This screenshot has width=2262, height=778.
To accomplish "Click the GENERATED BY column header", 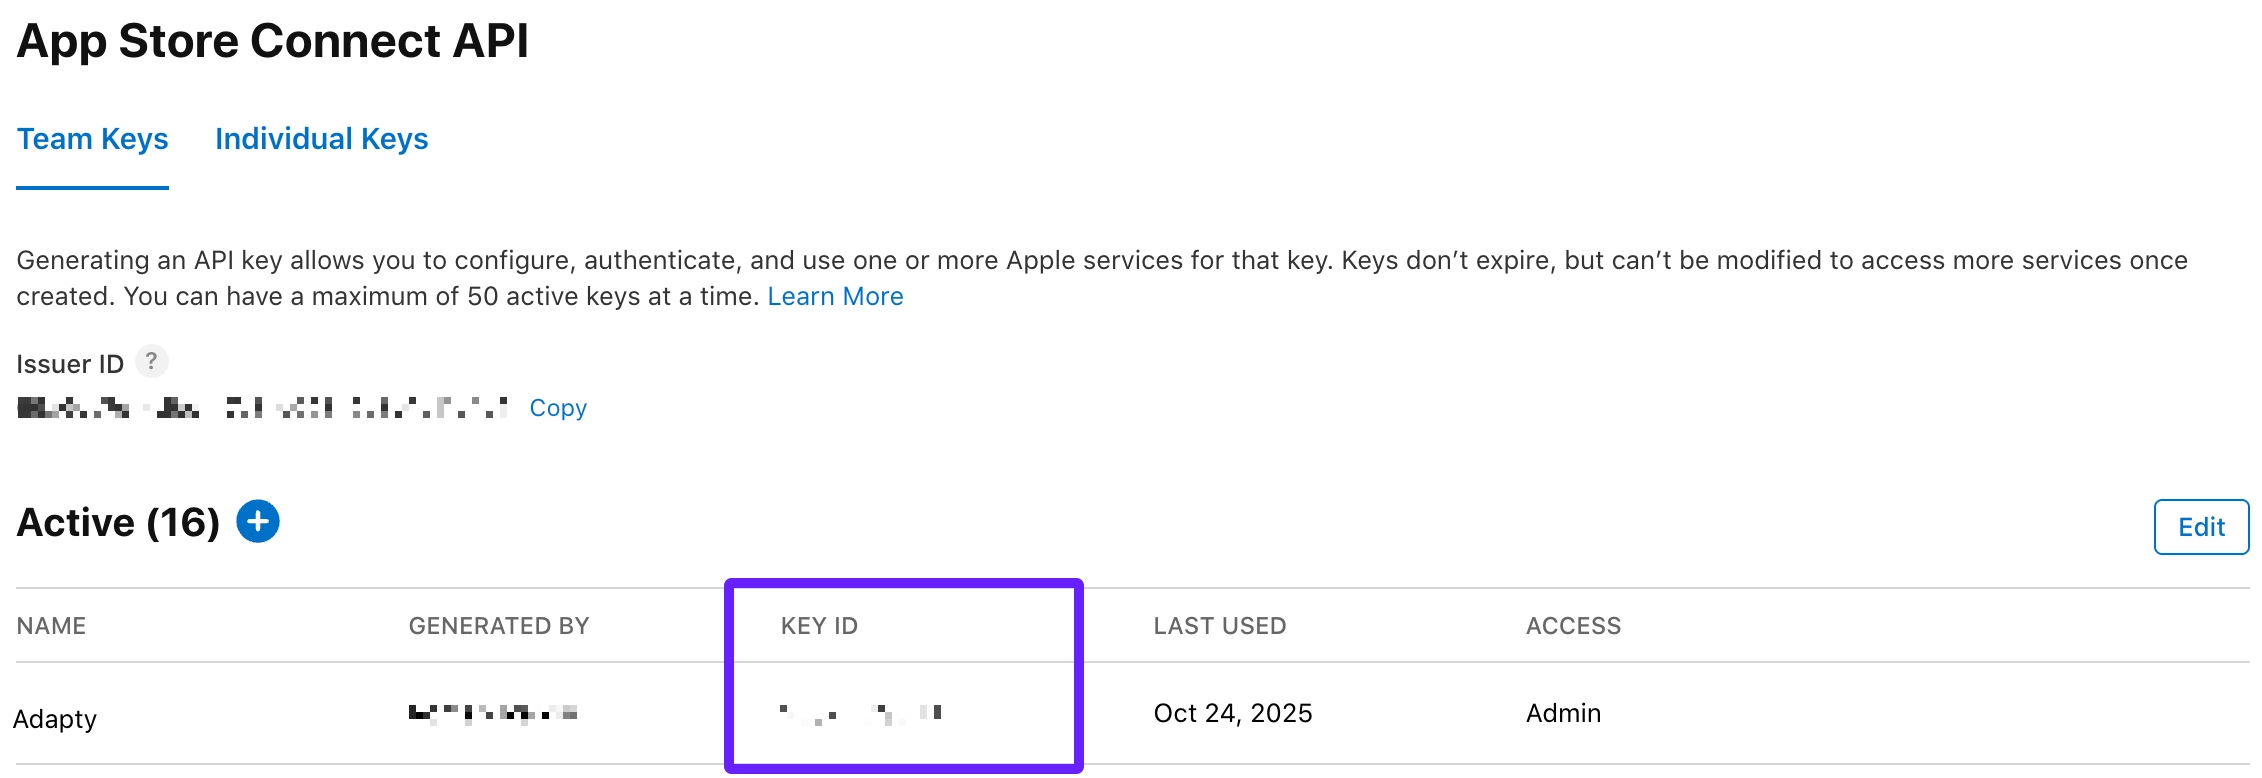I will [x=499, y=626].
